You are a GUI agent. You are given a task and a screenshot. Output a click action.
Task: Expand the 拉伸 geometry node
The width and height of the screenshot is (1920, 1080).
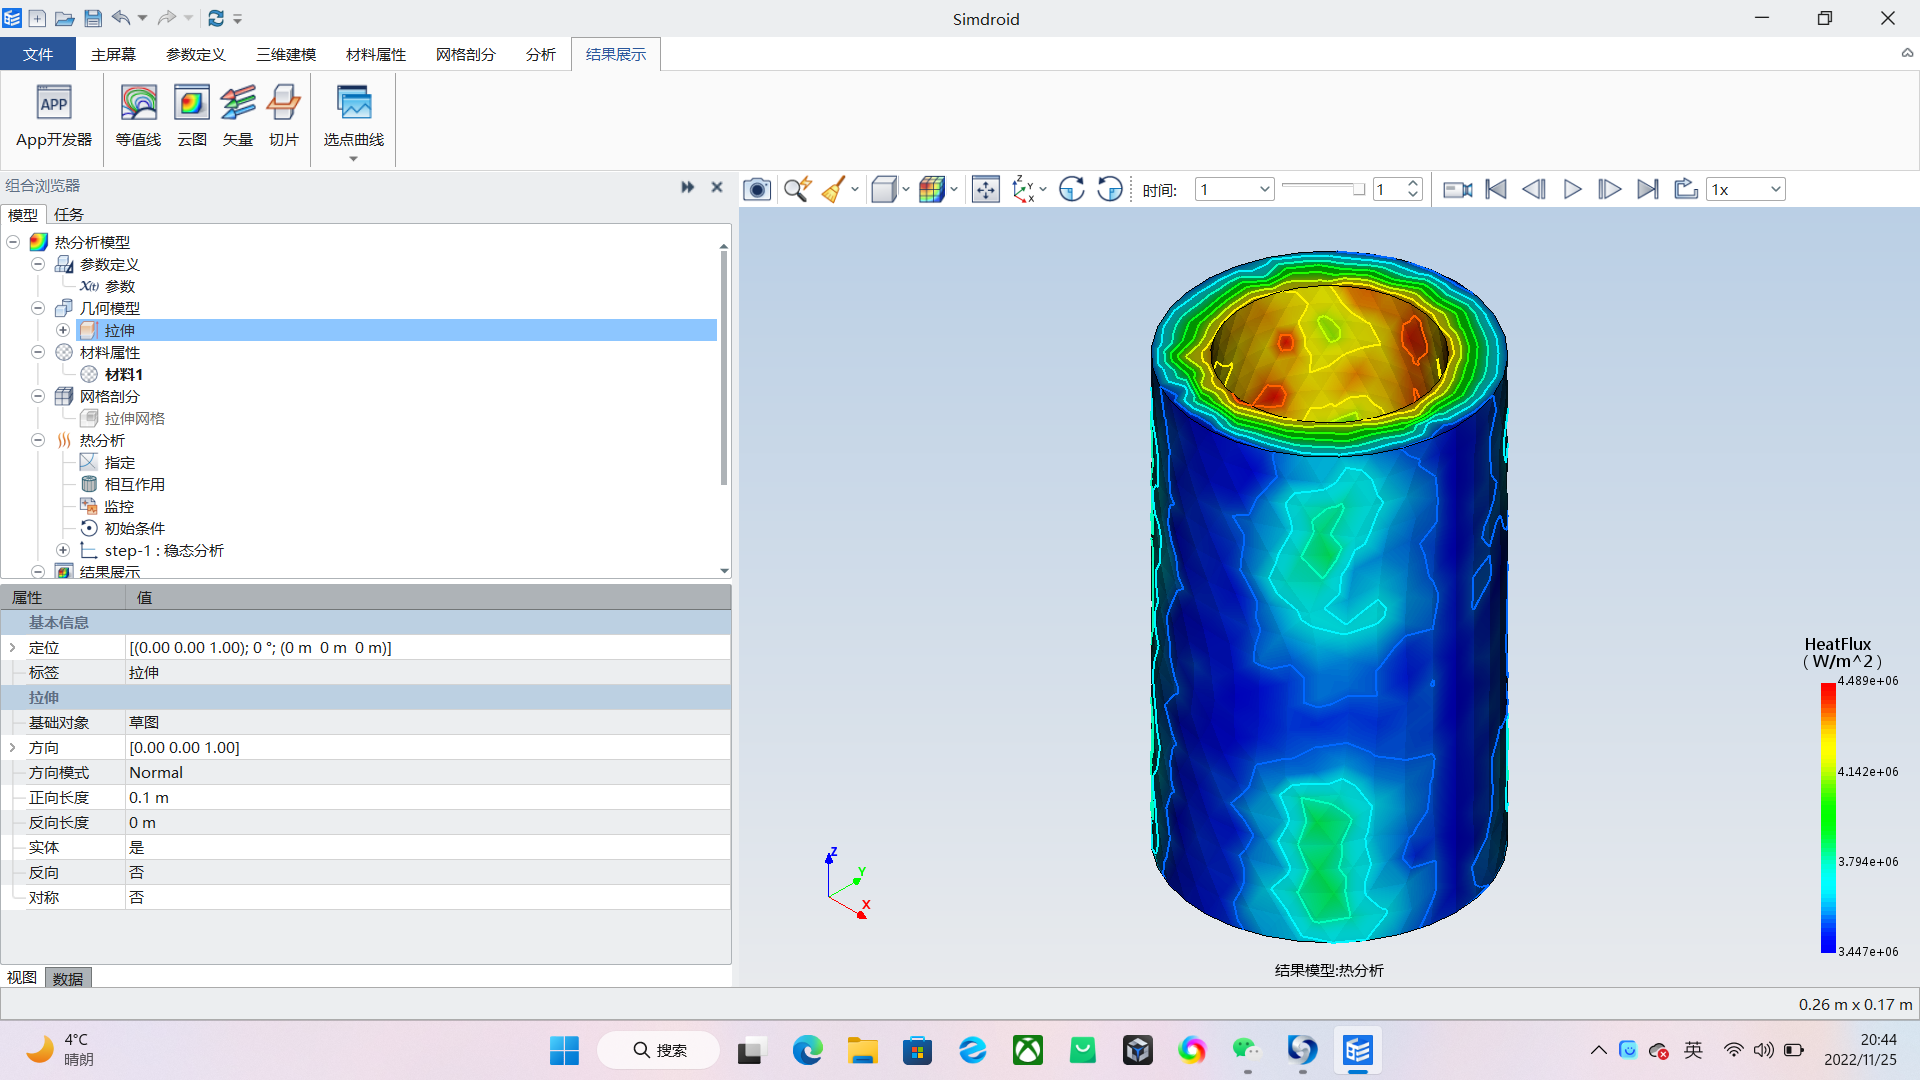click(x=63, y=330)
